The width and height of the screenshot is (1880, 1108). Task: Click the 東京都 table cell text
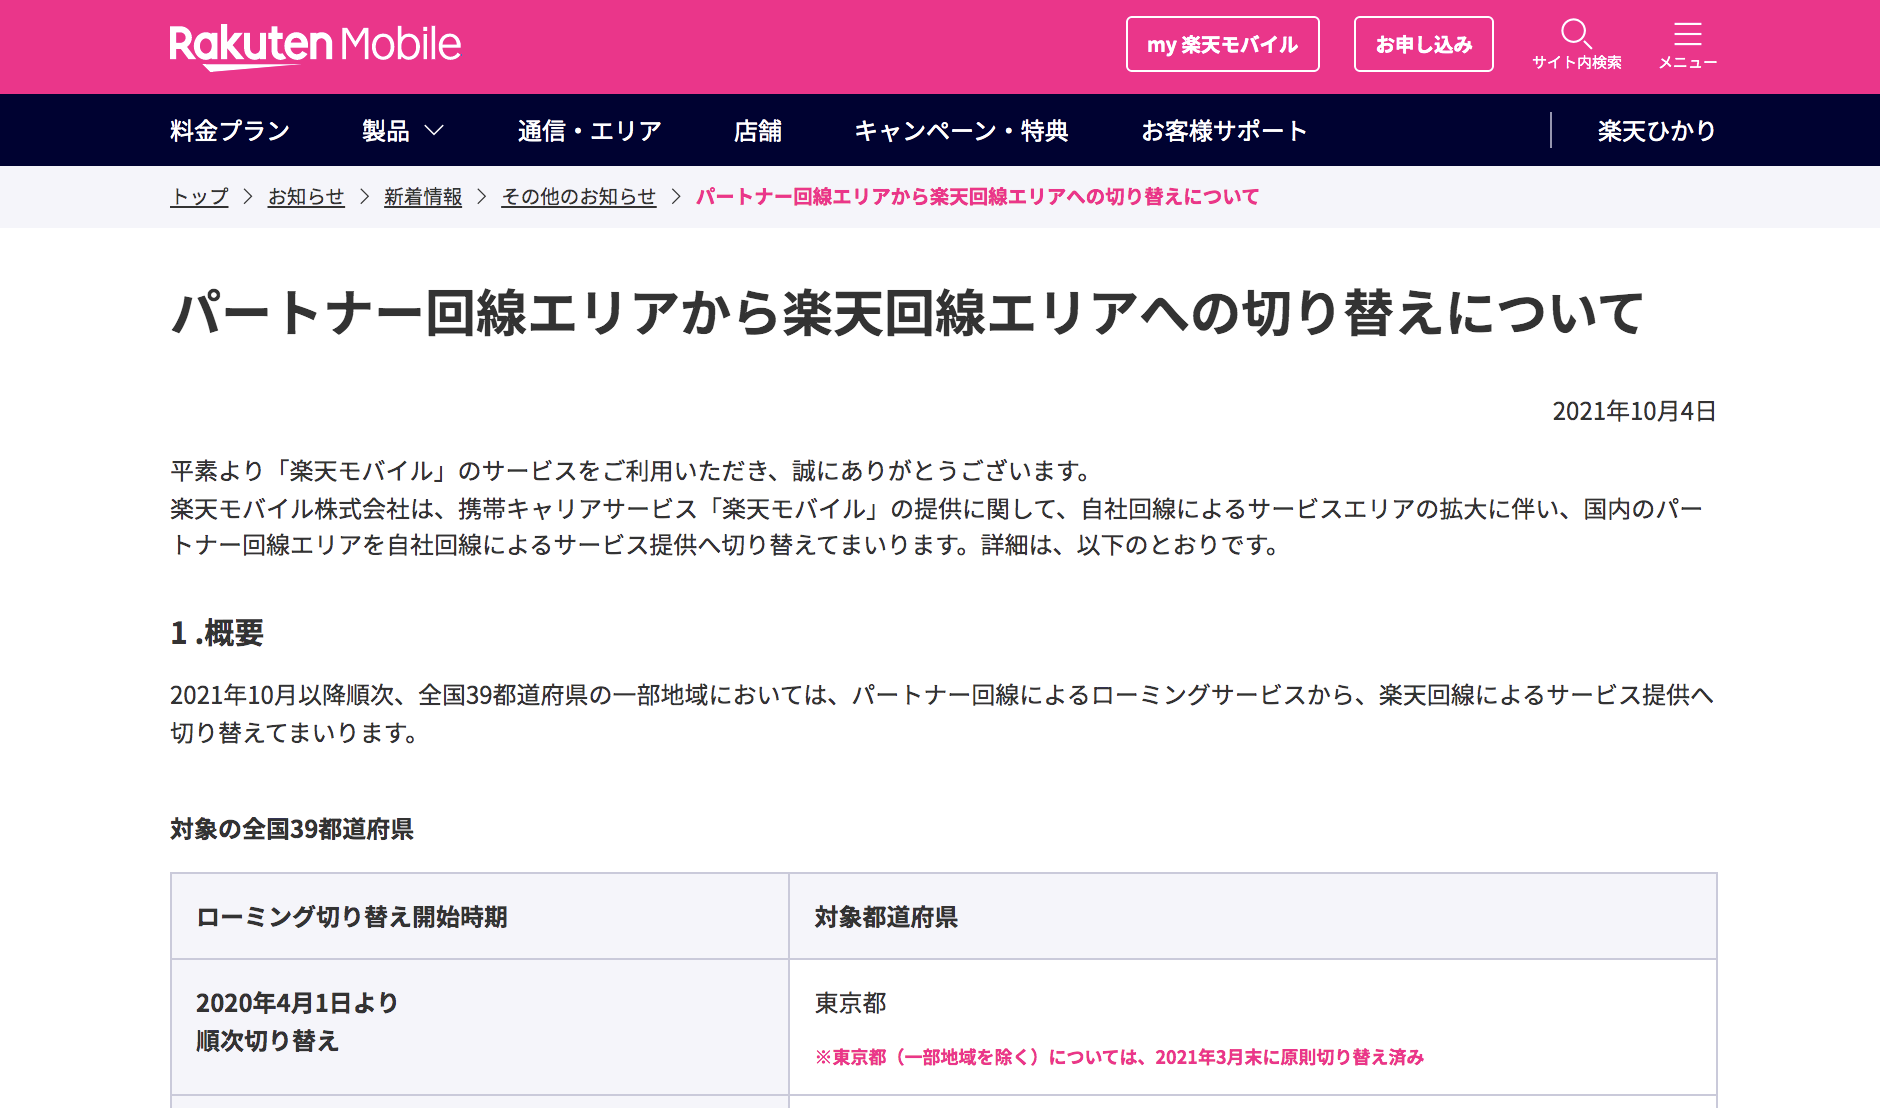click(x=850, y=1003)
